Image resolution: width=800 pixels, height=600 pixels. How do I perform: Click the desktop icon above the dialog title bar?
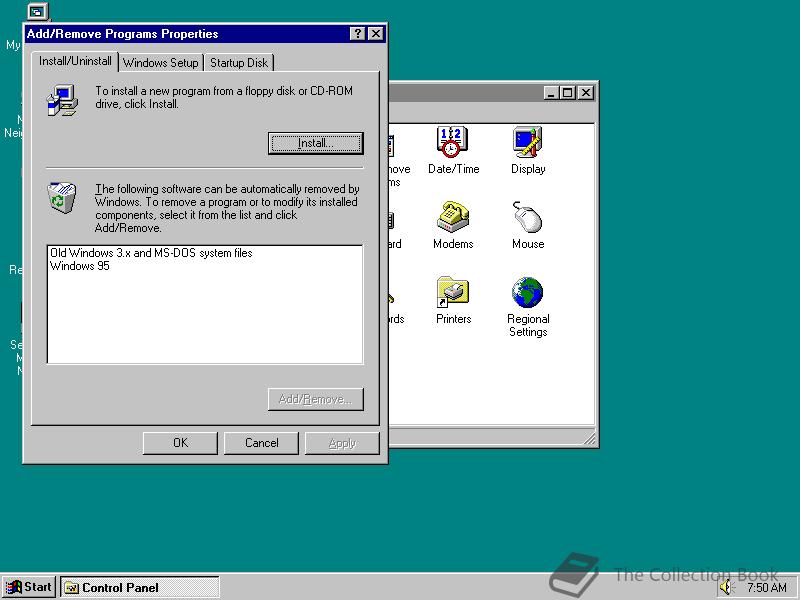point(37,11)
